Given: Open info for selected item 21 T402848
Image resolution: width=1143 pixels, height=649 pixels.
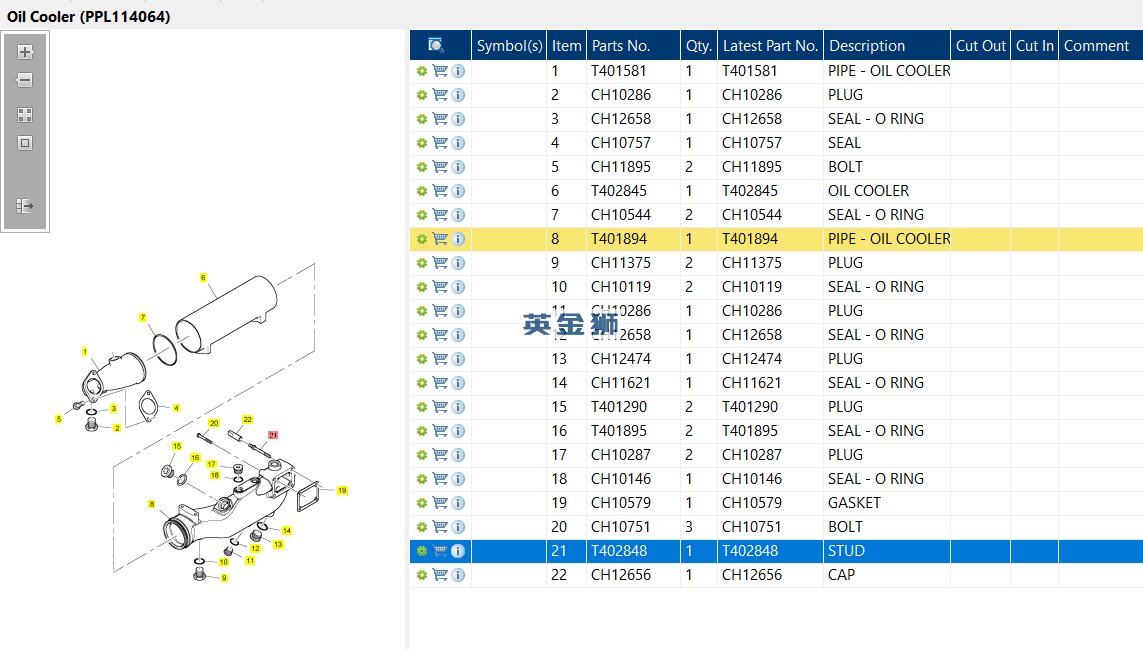Looking at the screenshot, I should (x=458, y=551).
